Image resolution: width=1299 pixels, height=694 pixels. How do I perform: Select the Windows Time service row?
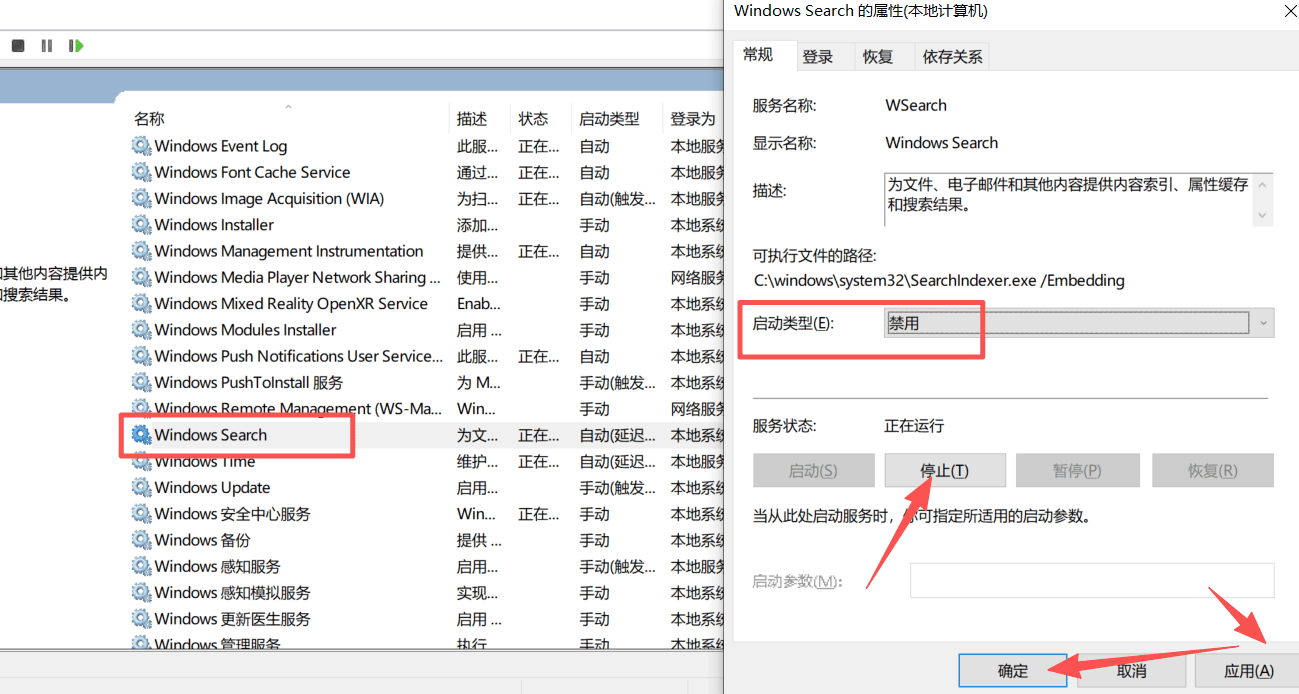click(x=427, y=461)
